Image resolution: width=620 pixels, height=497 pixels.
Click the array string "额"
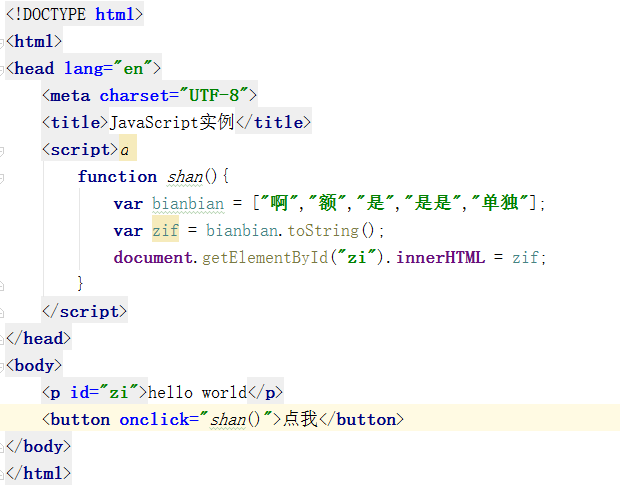327,203
